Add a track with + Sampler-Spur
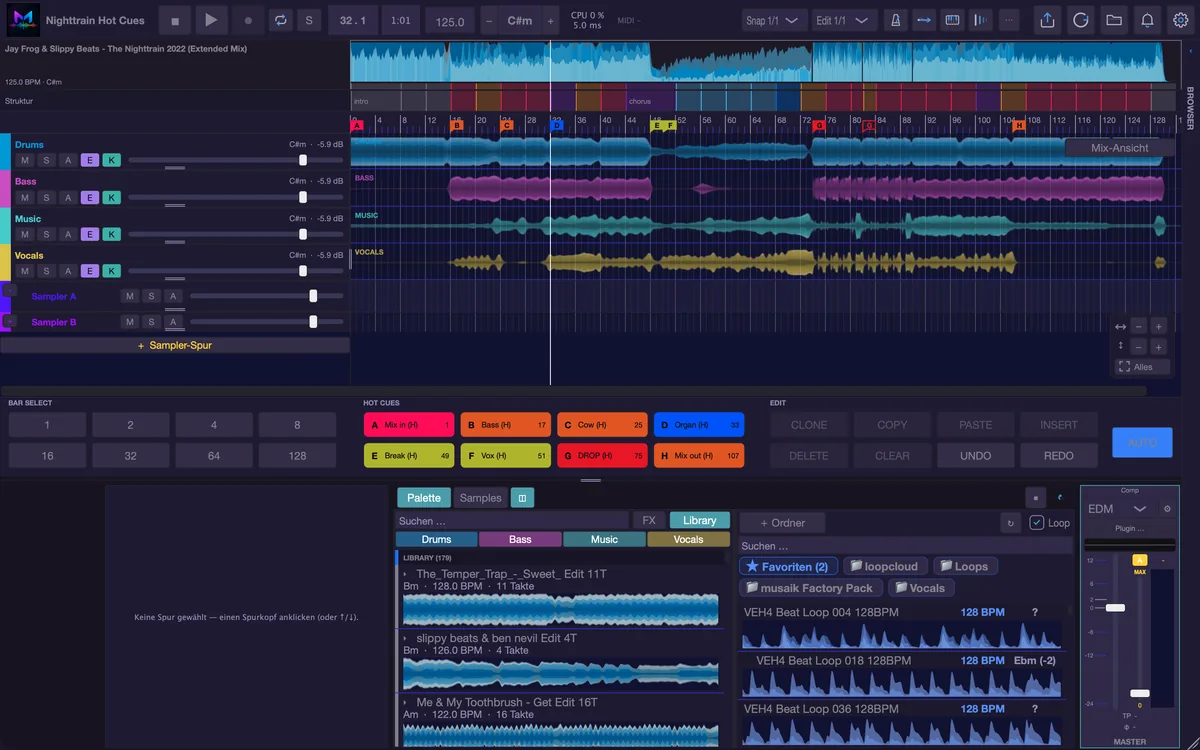Image resolution: width=1200 pixels, height=750 pixels. [x=175, y=345]
